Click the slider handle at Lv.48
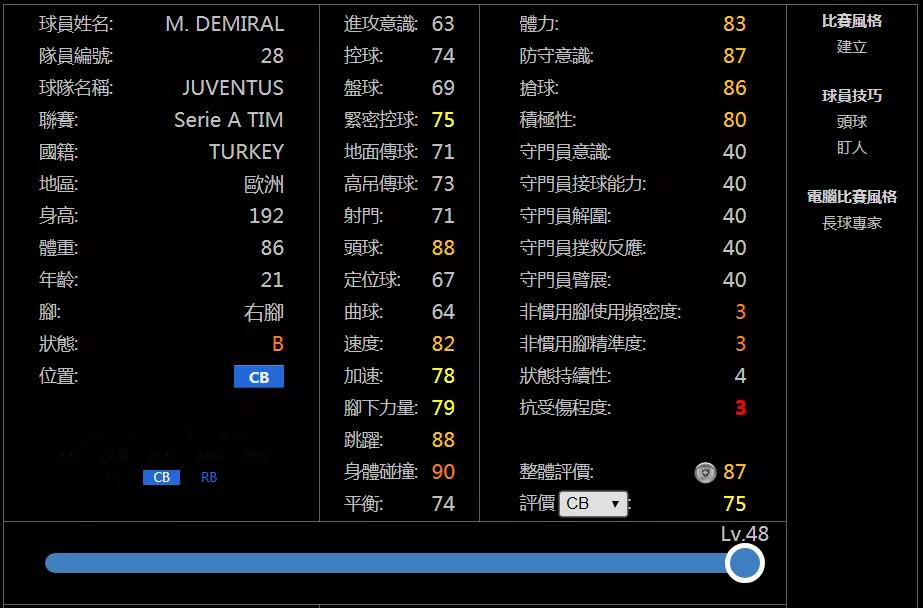Image resolution: width=923 pixels, height=608 pixels. (743, 563)
